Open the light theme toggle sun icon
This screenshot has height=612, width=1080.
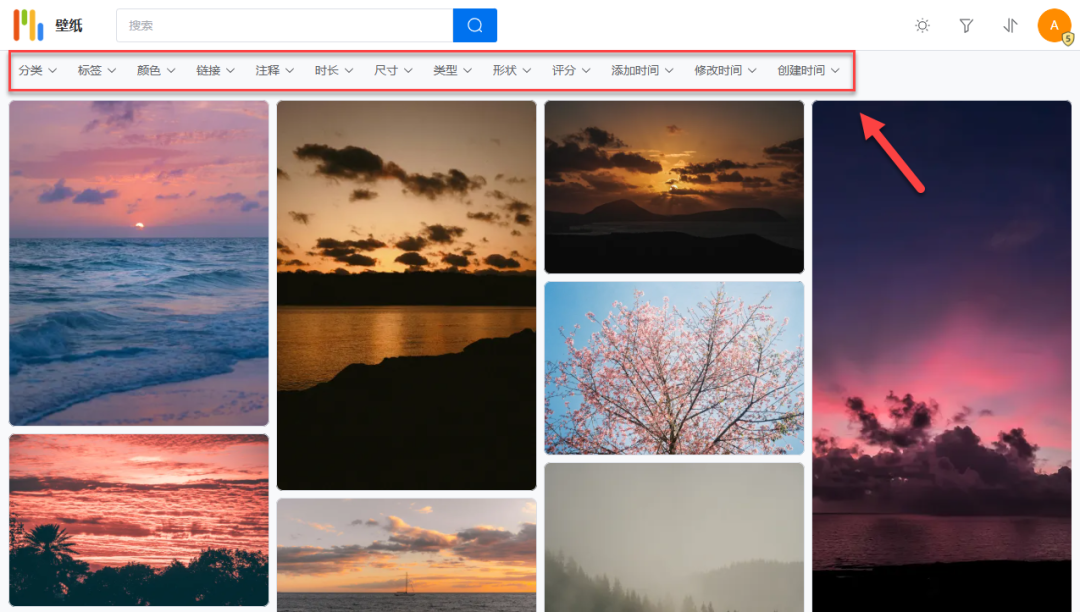point(921,25)
